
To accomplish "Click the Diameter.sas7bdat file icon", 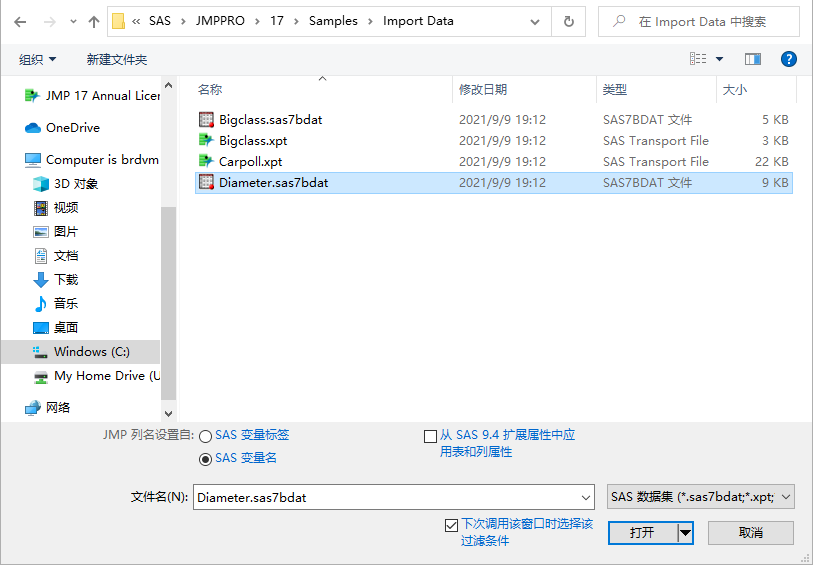I will (206, 182).
